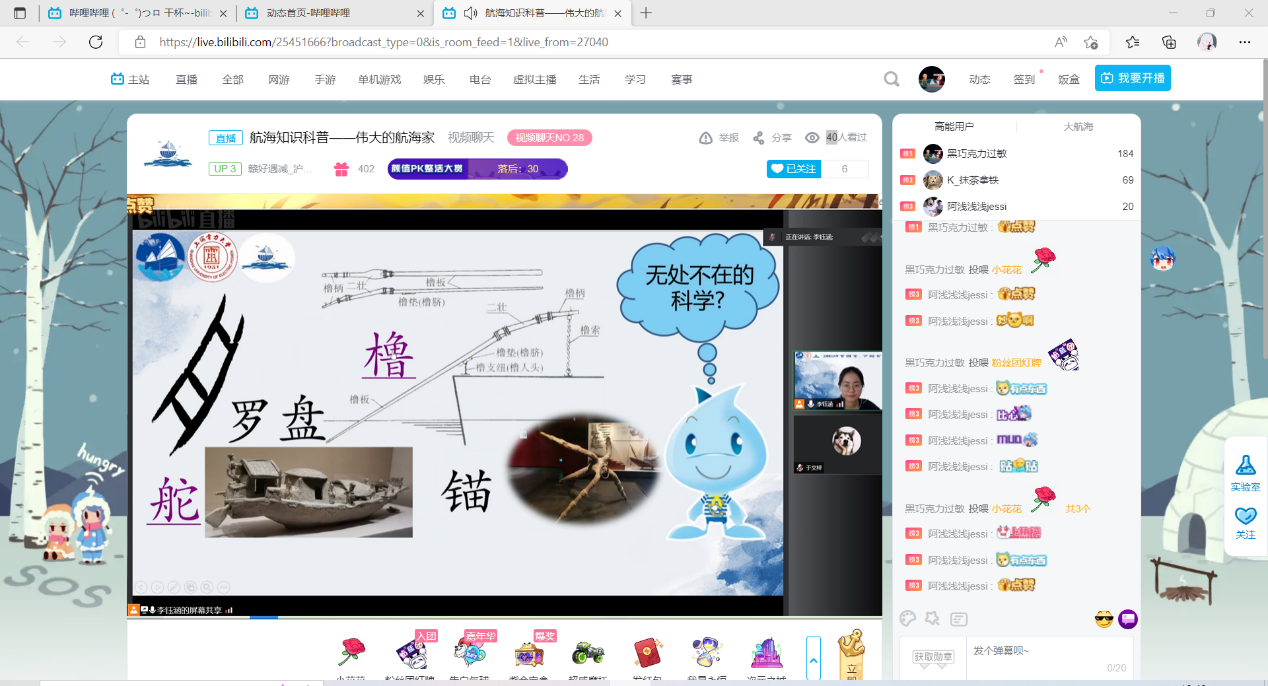Viewport: 1268px width, 686px height.
Task: Click the 视频聊天NO.28 ranking badge
Action: (x=550, y=138)
